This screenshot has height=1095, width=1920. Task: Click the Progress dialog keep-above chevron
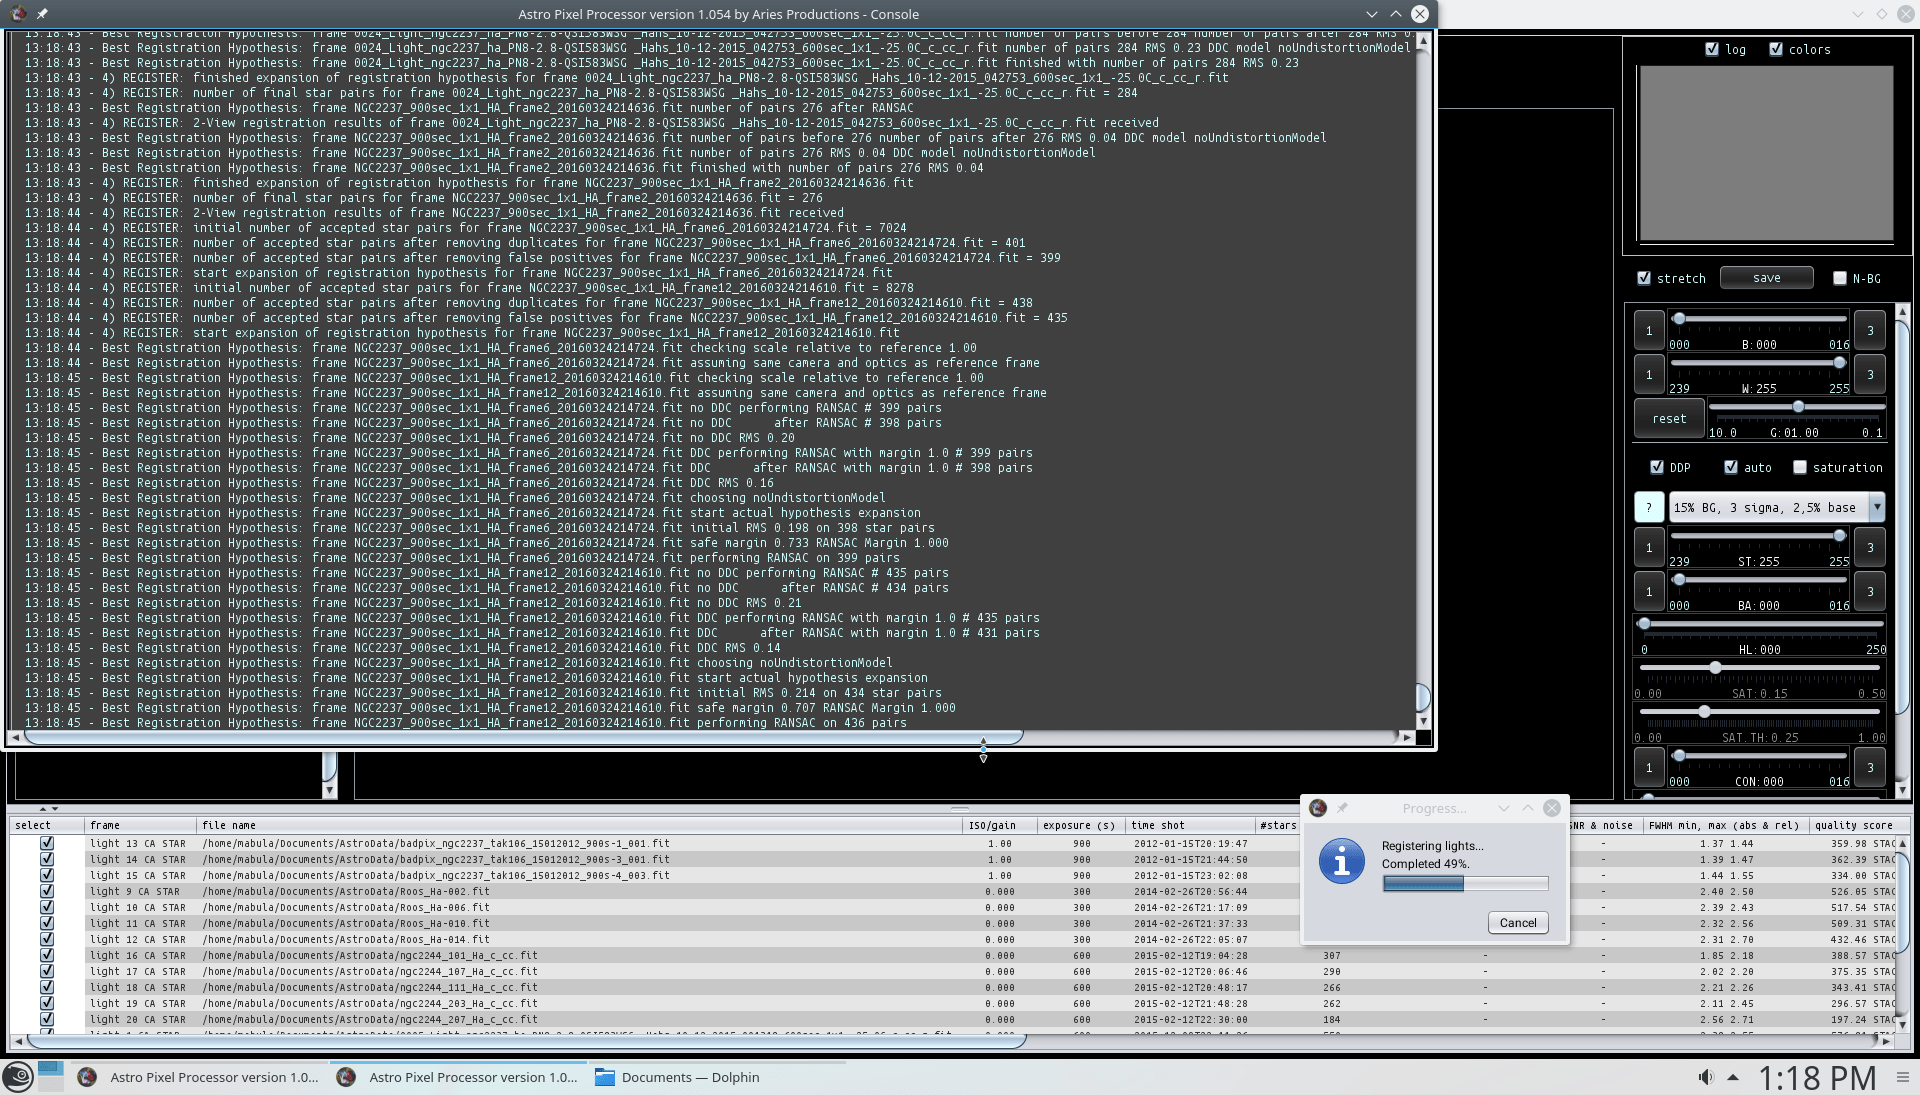1527,808
